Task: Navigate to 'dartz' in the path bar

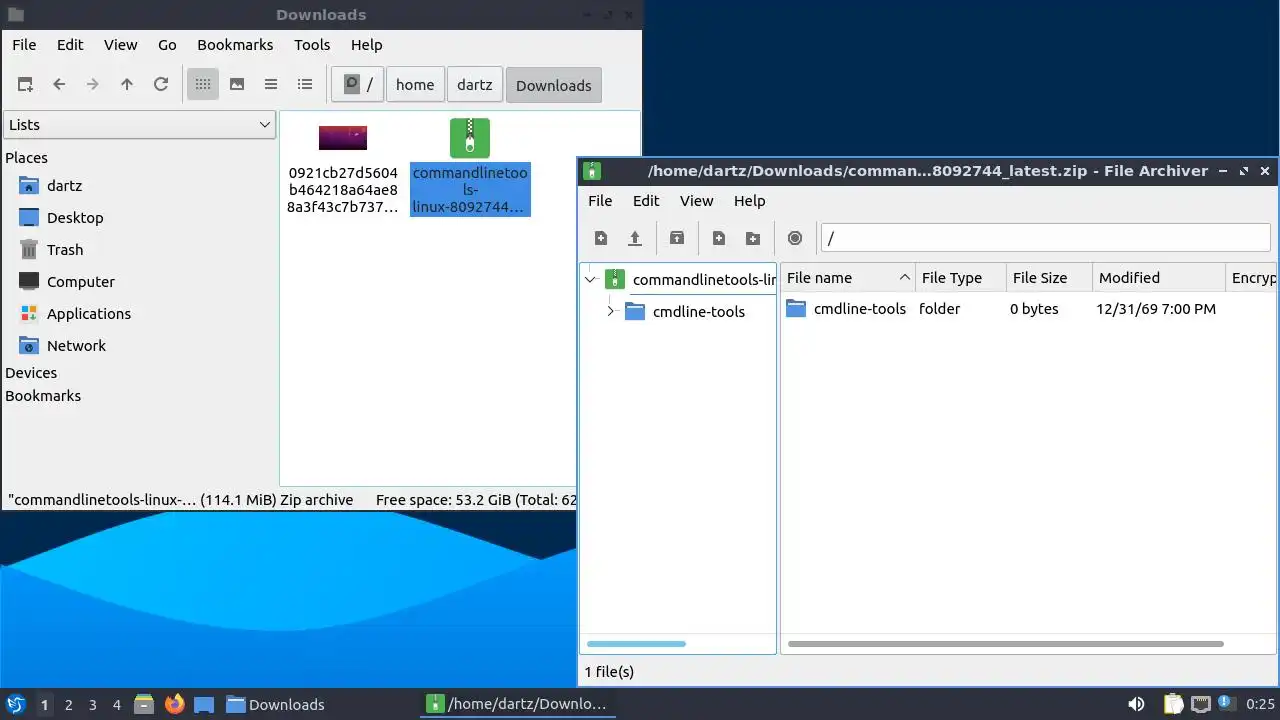Action: [475, 85]
